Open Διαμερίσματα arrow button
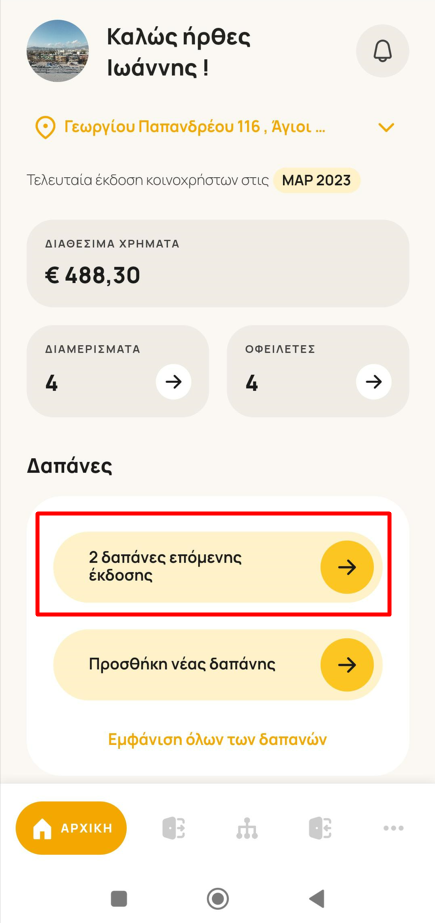Image resolution: width=435 pixels, height=923 pixels. click(x=174, y=382)
